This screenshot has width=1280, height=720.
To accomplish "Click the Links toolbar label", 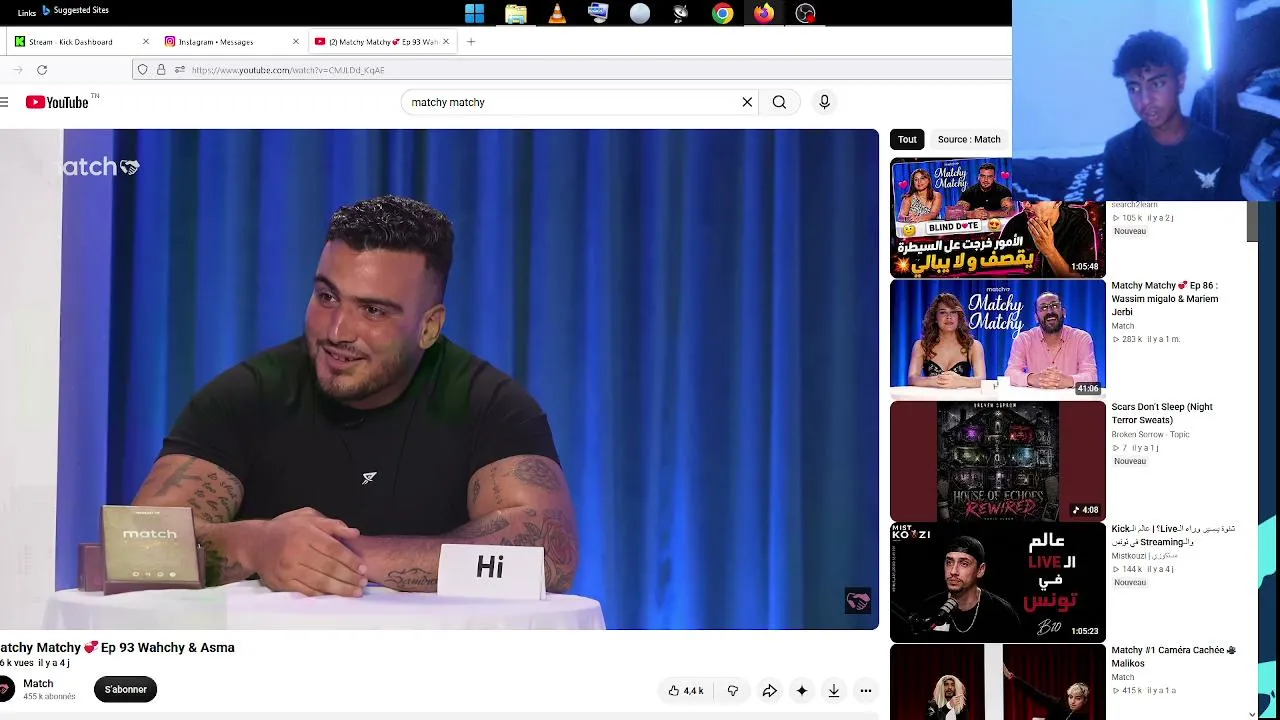I will pos(27,13).
